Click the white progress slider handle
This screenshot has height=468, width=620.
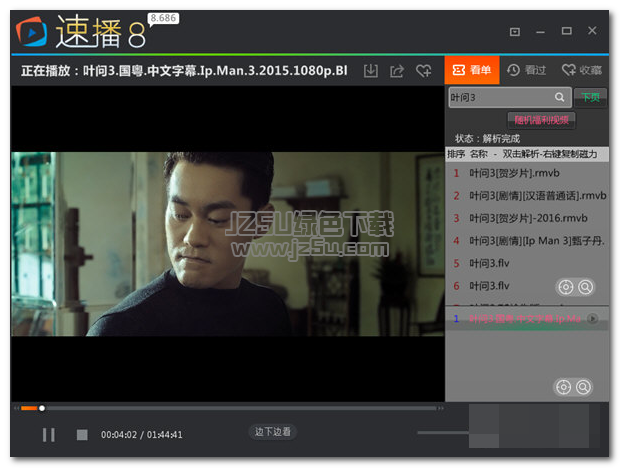pyautogui.click(x=42, y=408)
